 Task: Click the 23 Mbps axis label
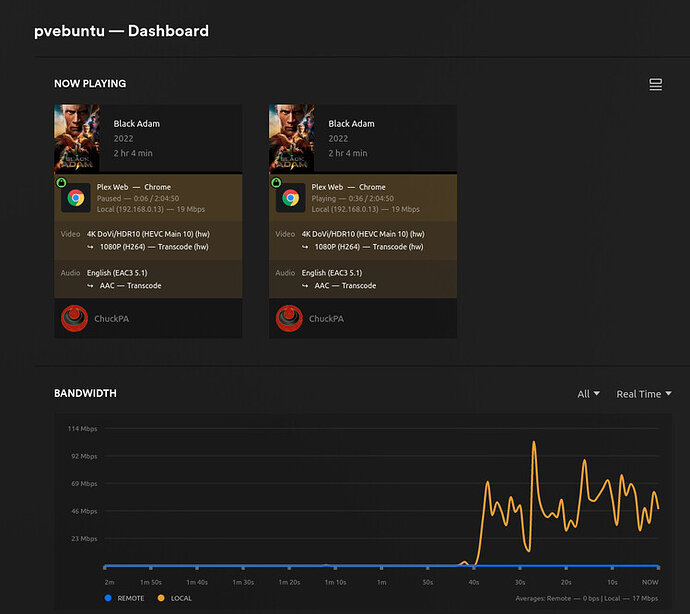tap(84, 539)
